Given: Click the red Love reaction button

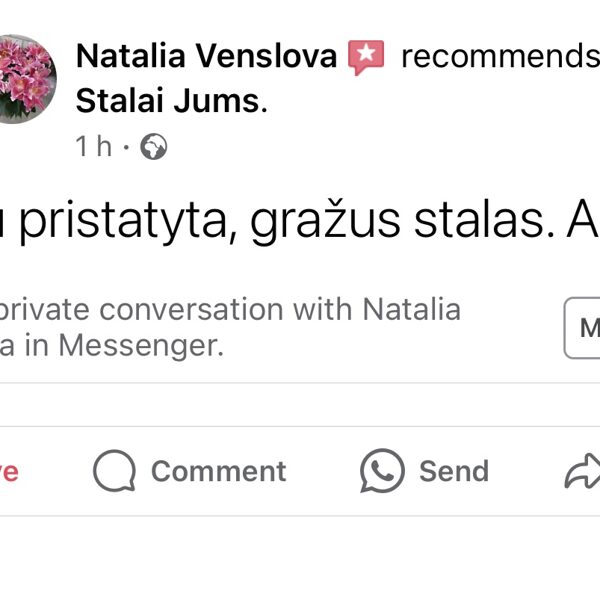Looking at the screenshot, I should click(8, 472).
